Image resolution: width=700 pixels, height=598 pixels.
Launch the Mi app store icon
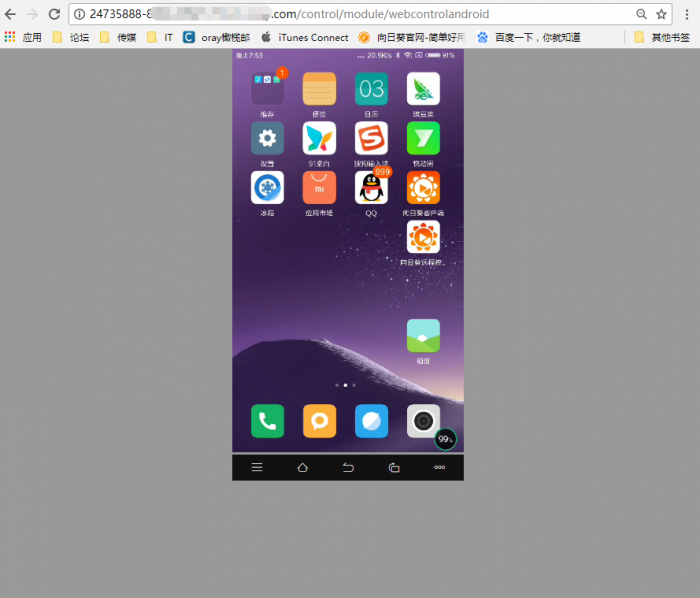319,187
